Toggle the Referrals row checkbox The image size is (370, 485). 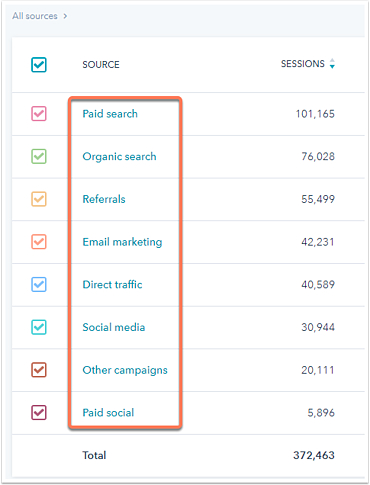pyautogui.click(x=39, y=199)
